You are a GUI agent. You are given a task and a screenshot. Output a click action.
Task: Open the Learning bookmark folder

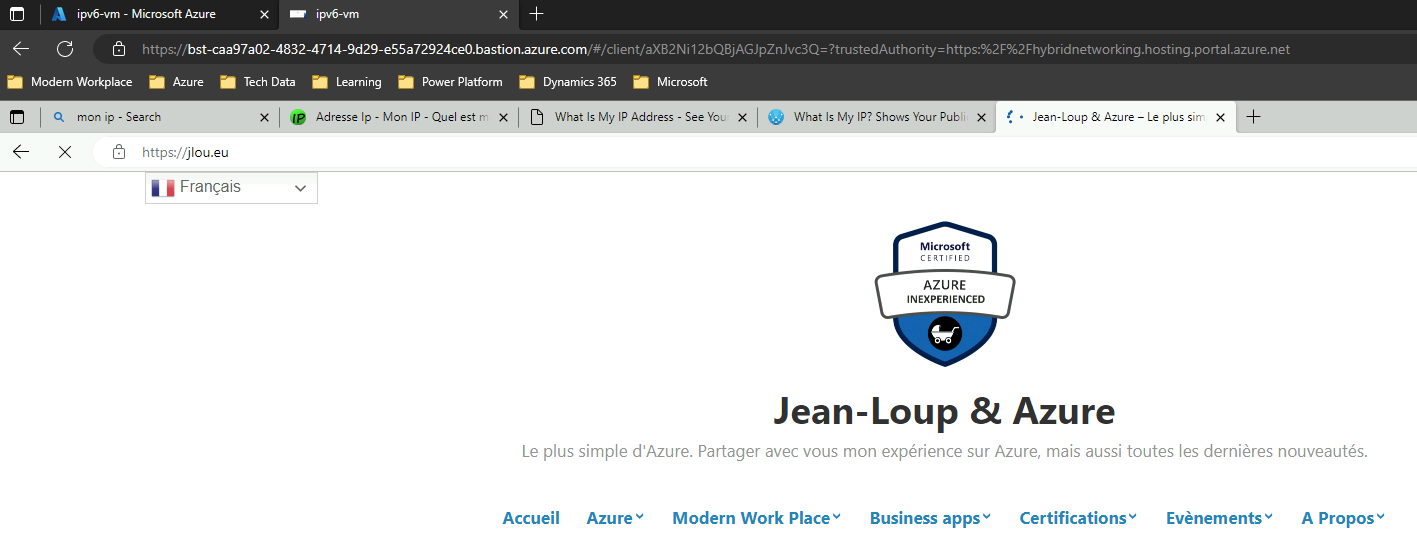tap(347, 82)
